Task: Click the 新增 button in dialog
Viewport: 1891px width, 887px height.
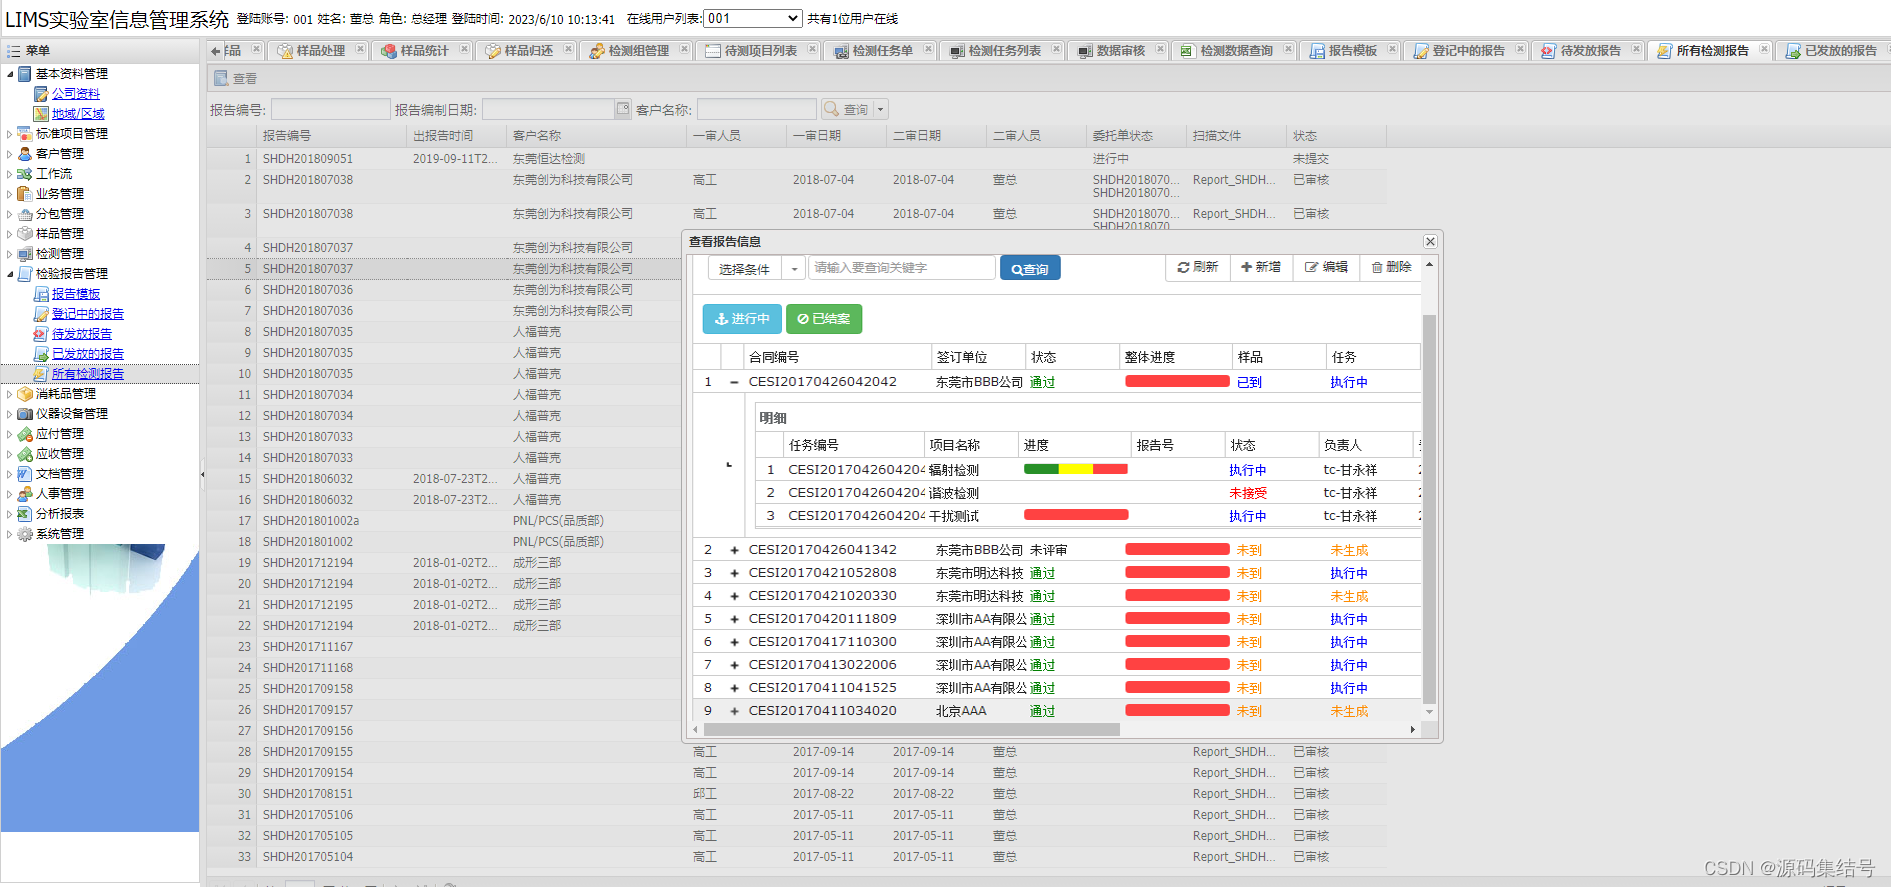Action: [1260, 267]
